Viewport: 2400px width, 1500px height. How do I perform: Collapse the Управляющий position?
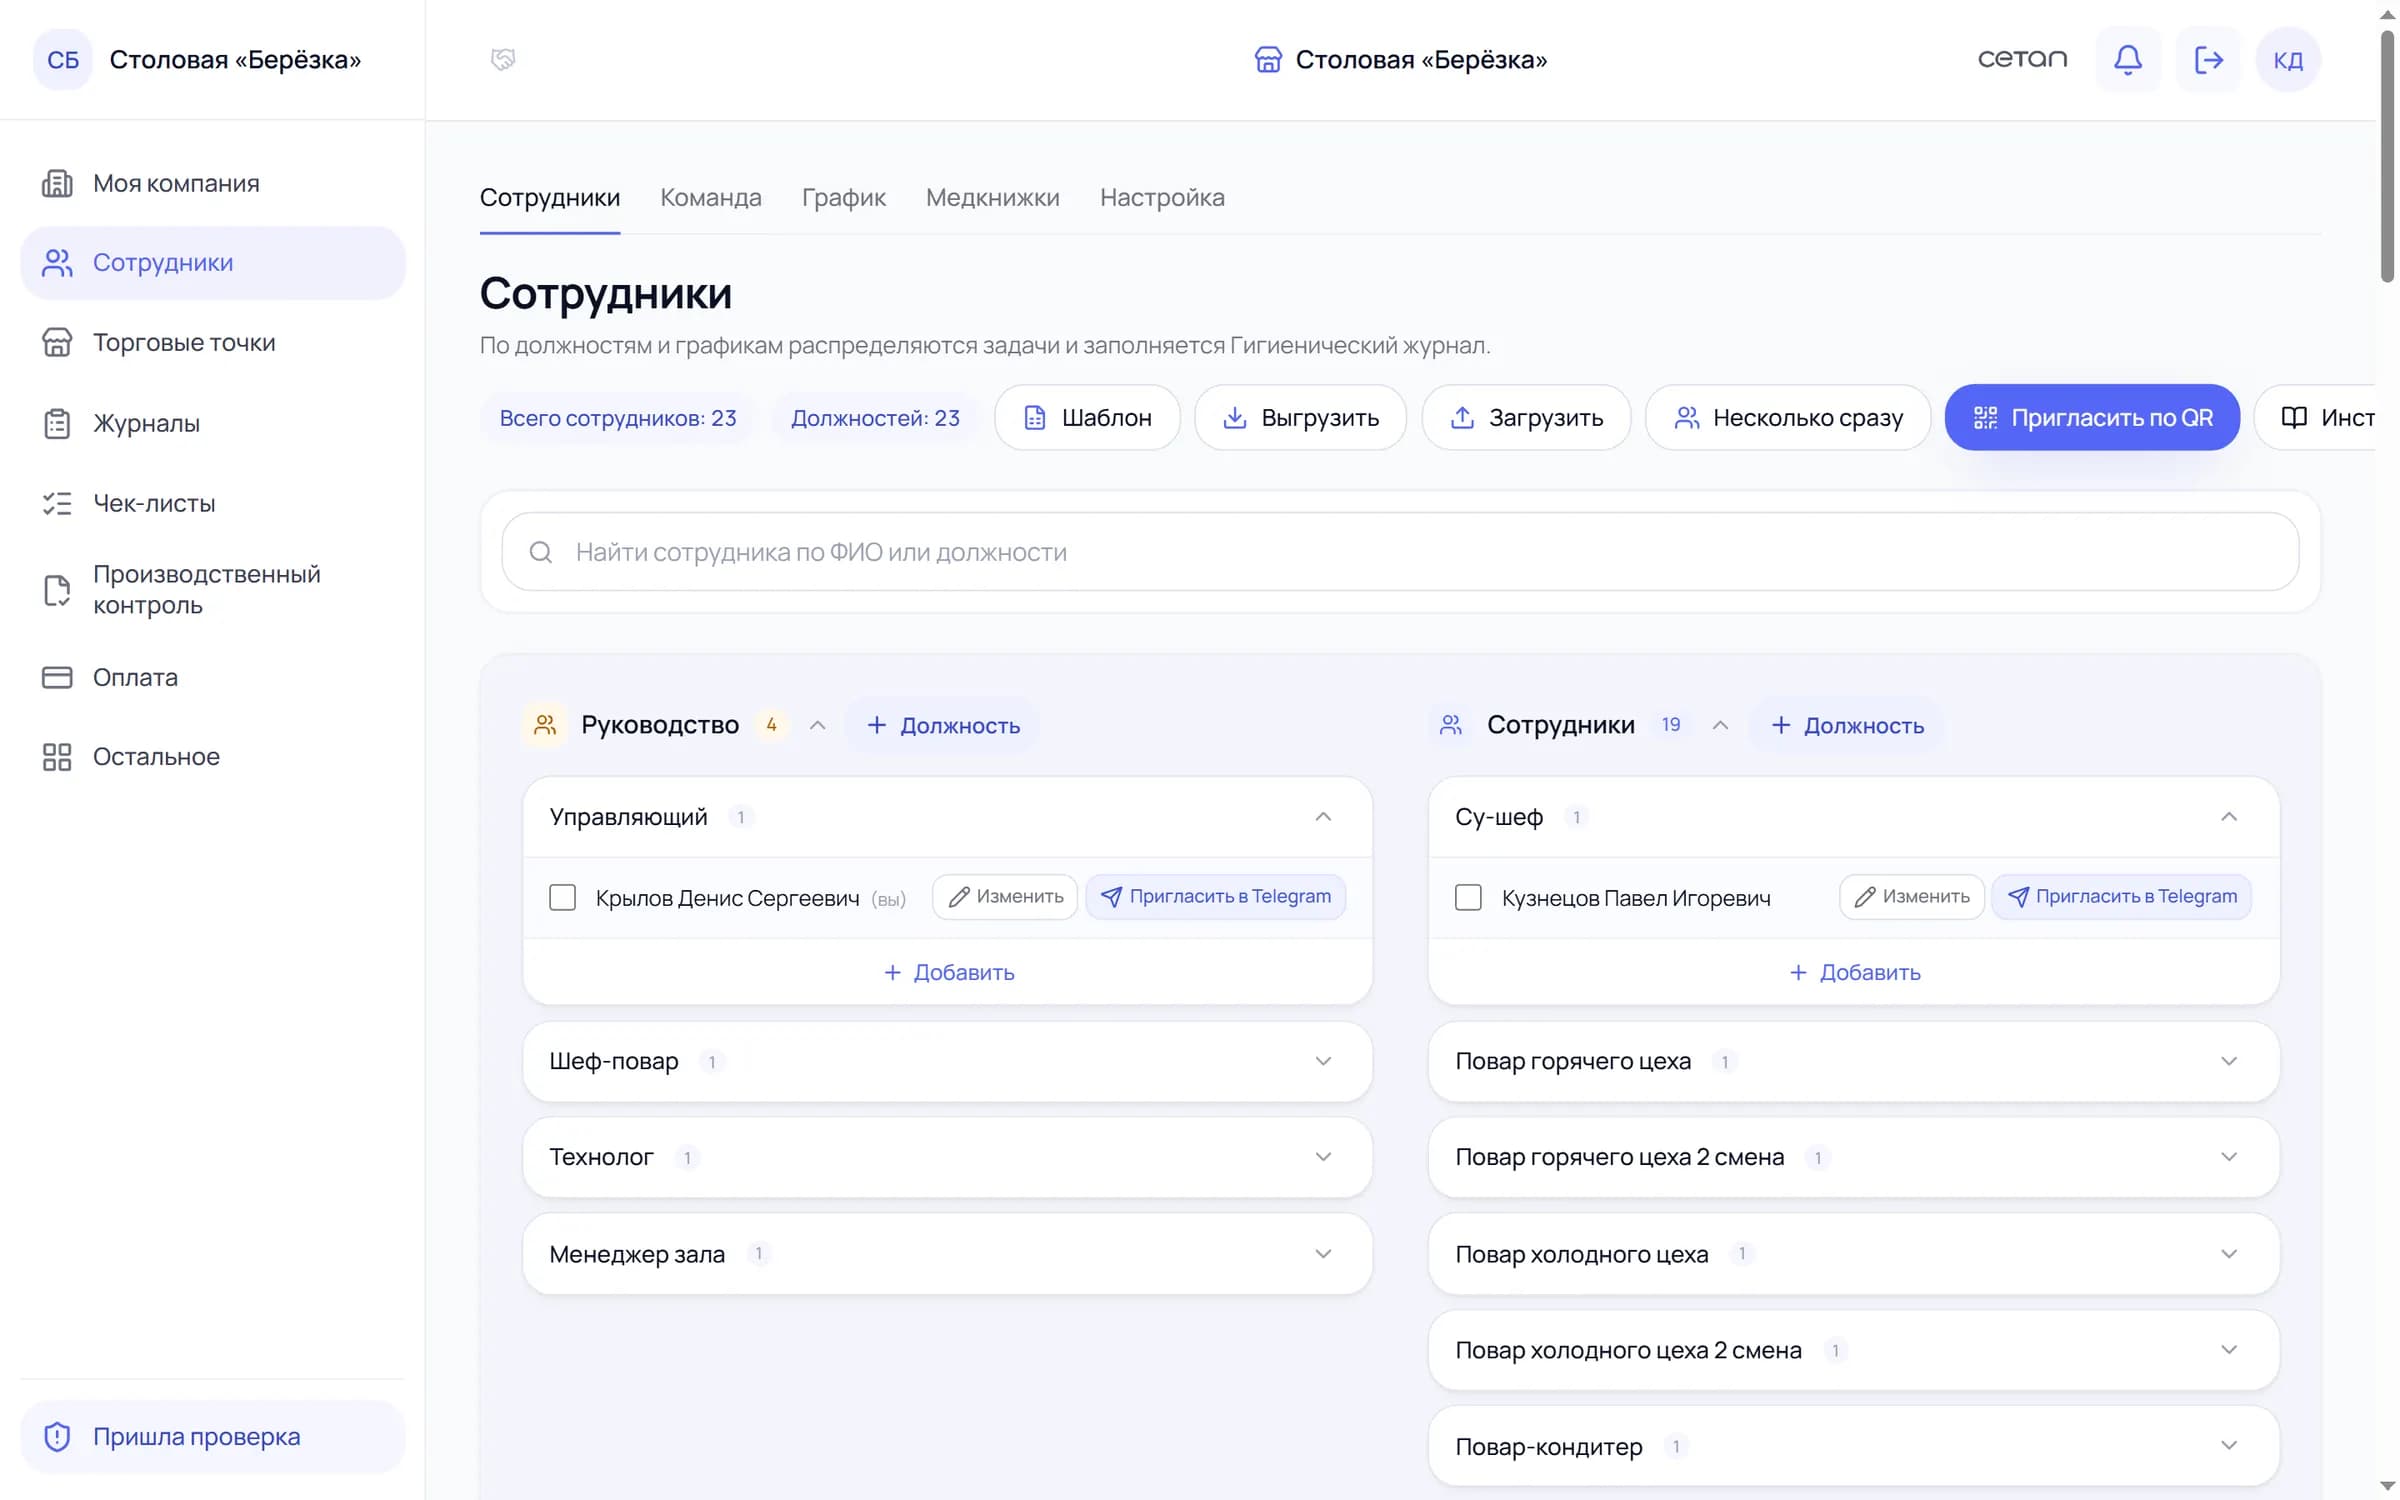[x=1323, y=817]
